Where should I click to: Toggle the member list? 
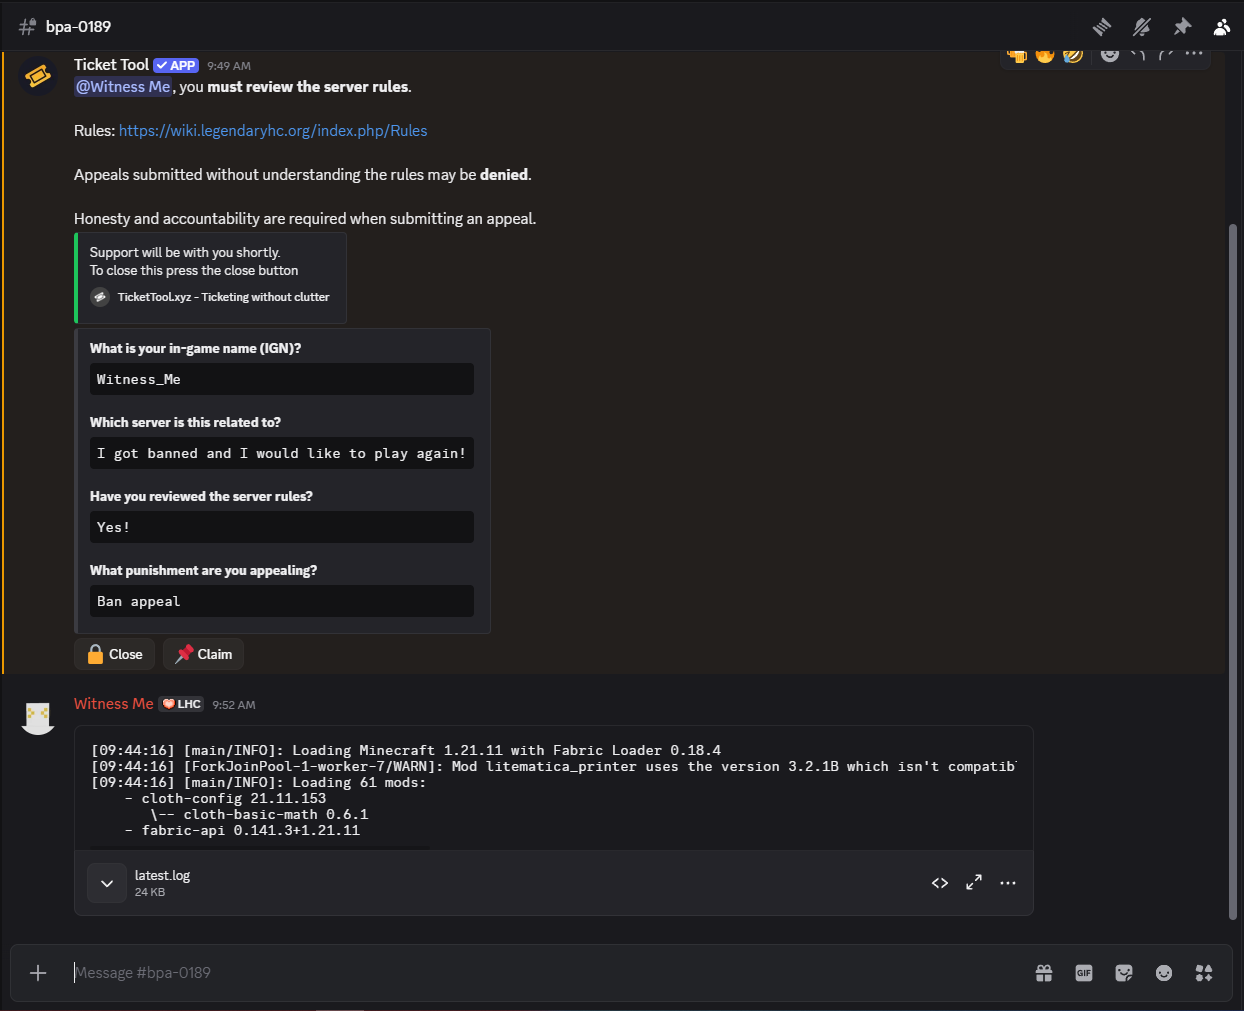(x=1221, y=27)
